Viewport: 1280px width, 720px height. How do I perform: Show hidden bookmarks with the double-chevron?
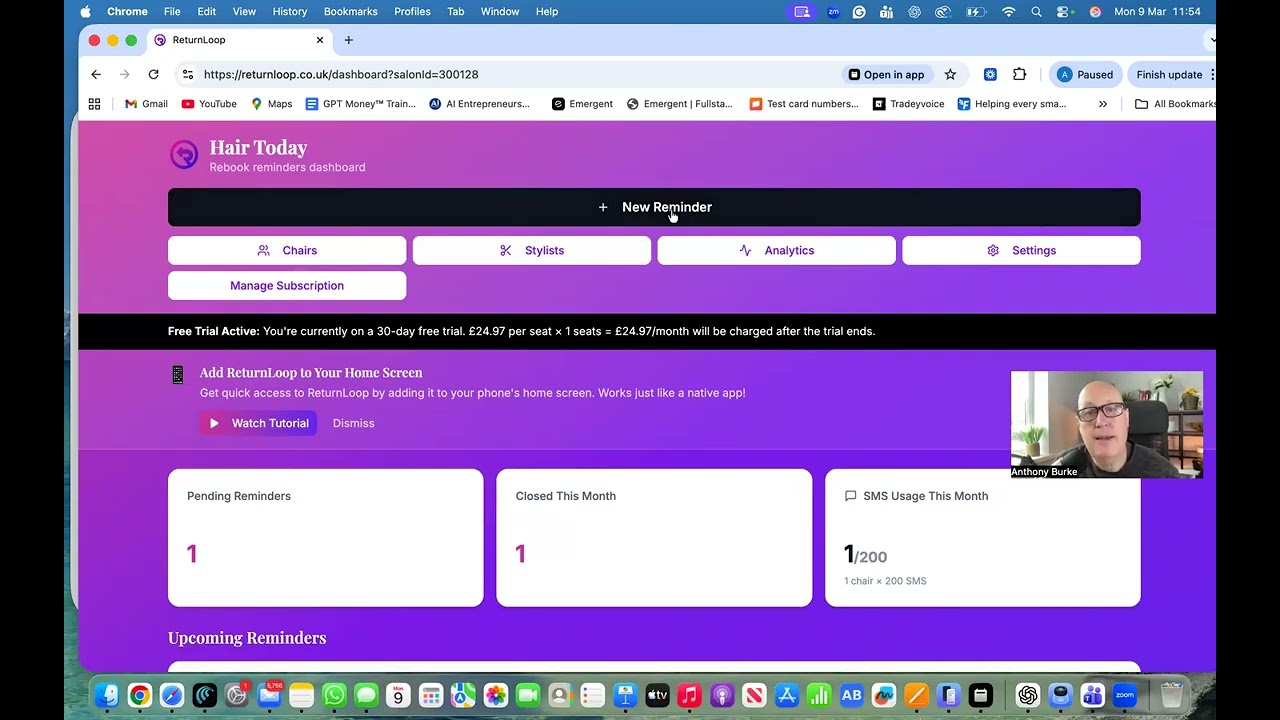[1103, 104]
